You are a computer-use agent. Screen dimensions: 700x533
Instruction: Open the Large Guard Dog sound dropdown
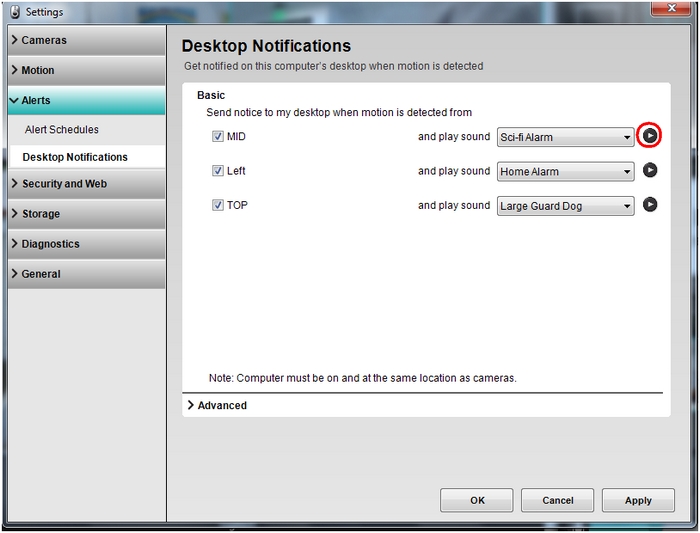tap(566, 206)
